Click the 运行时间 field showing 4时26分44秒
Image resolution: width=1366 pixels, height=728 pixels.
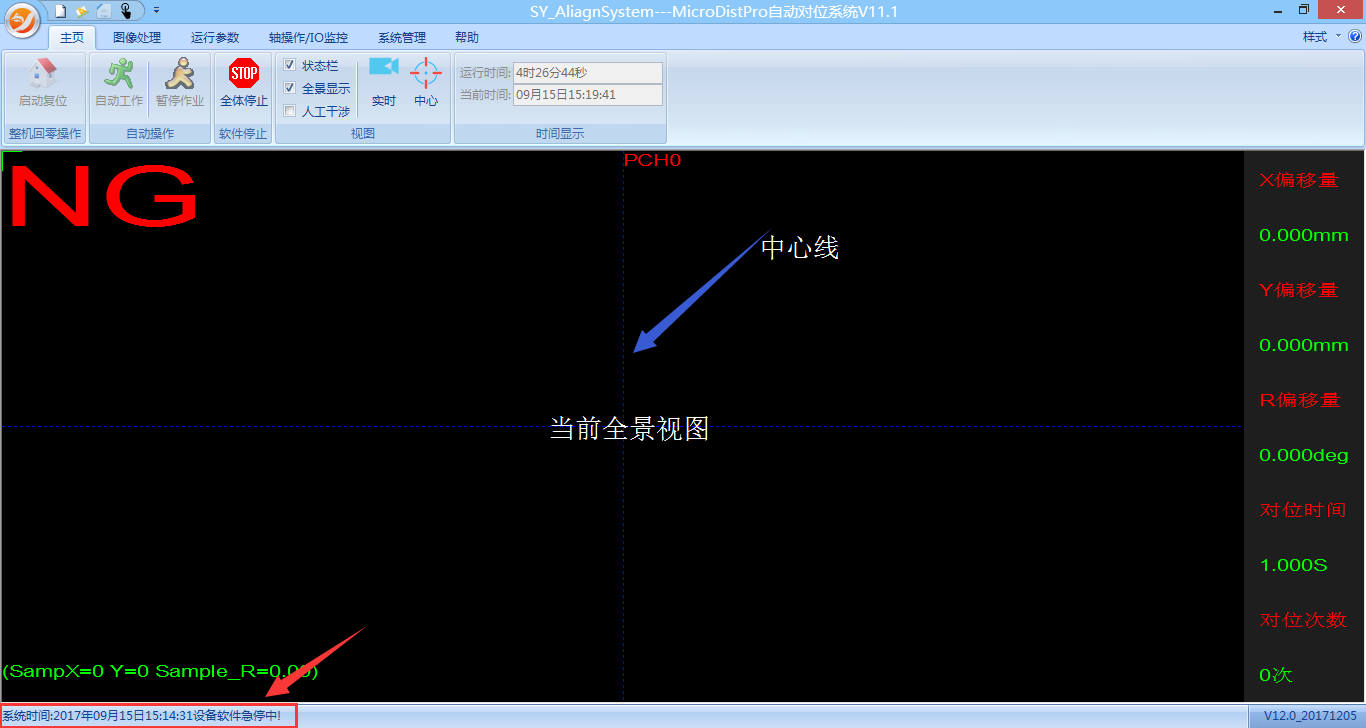click(587, 73)
